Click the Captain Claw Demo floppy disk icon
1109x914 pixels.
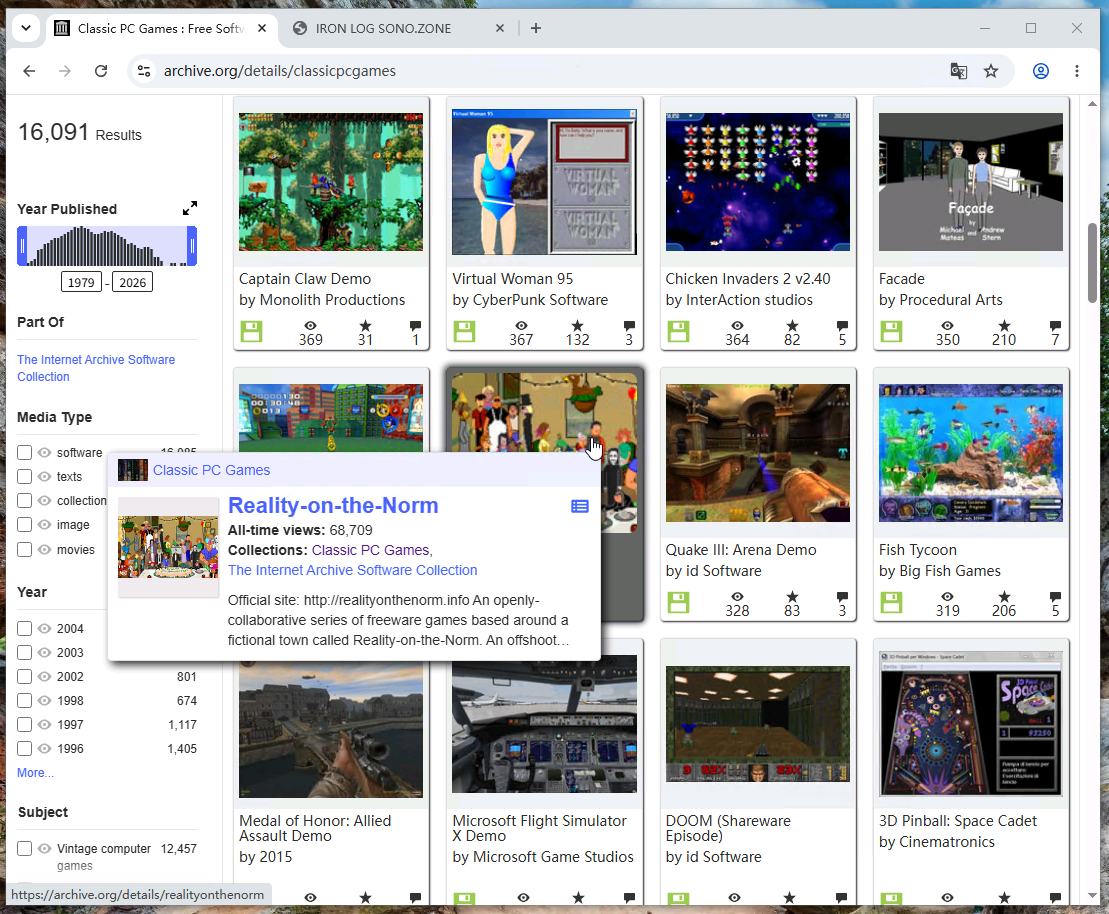point(251,332)
